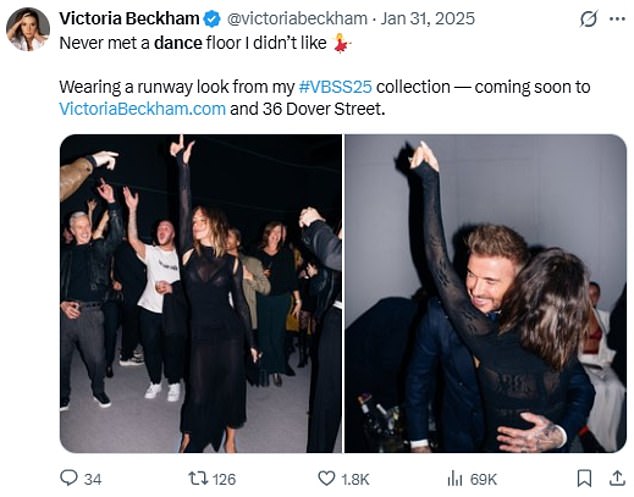Click the share upload icon
Viewport: 634px width, 497px height.
click(x=616, y=478)
